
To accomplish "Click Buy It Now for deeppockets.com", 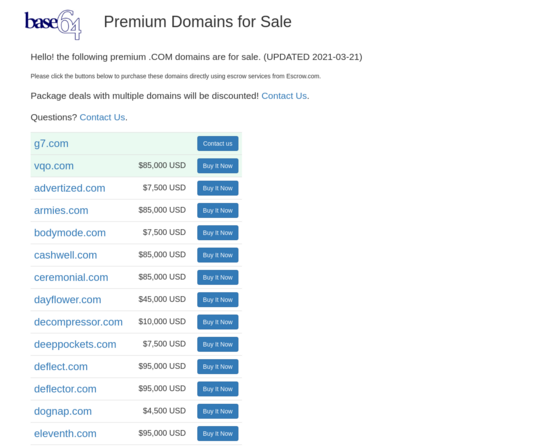I will tap(218, 344).
